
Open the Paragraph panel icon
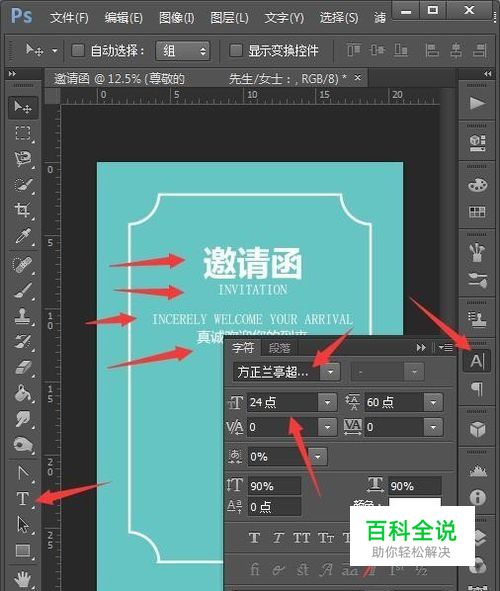click(x=477, y=389)
